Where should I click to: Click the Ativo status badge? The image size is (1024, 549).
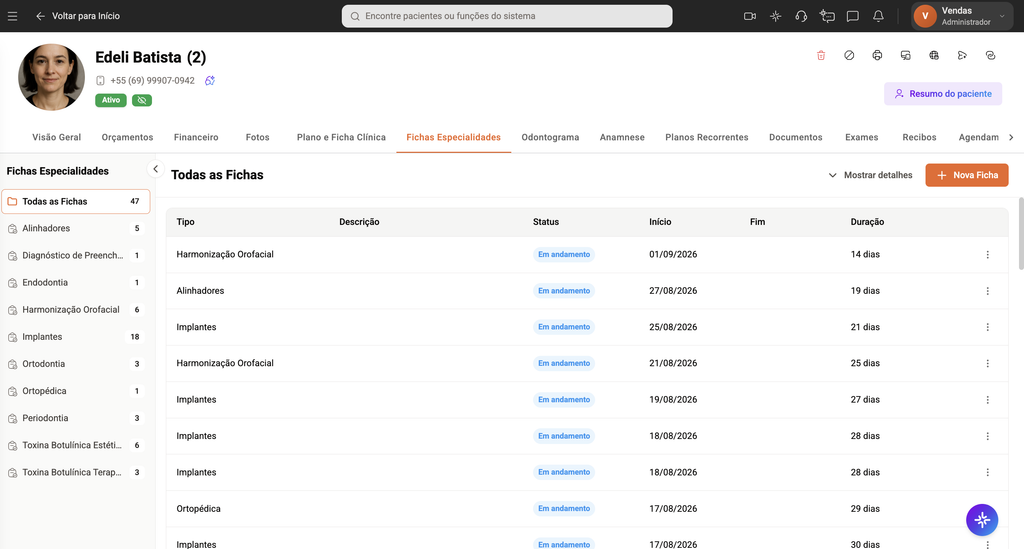[x=110, y=100]
